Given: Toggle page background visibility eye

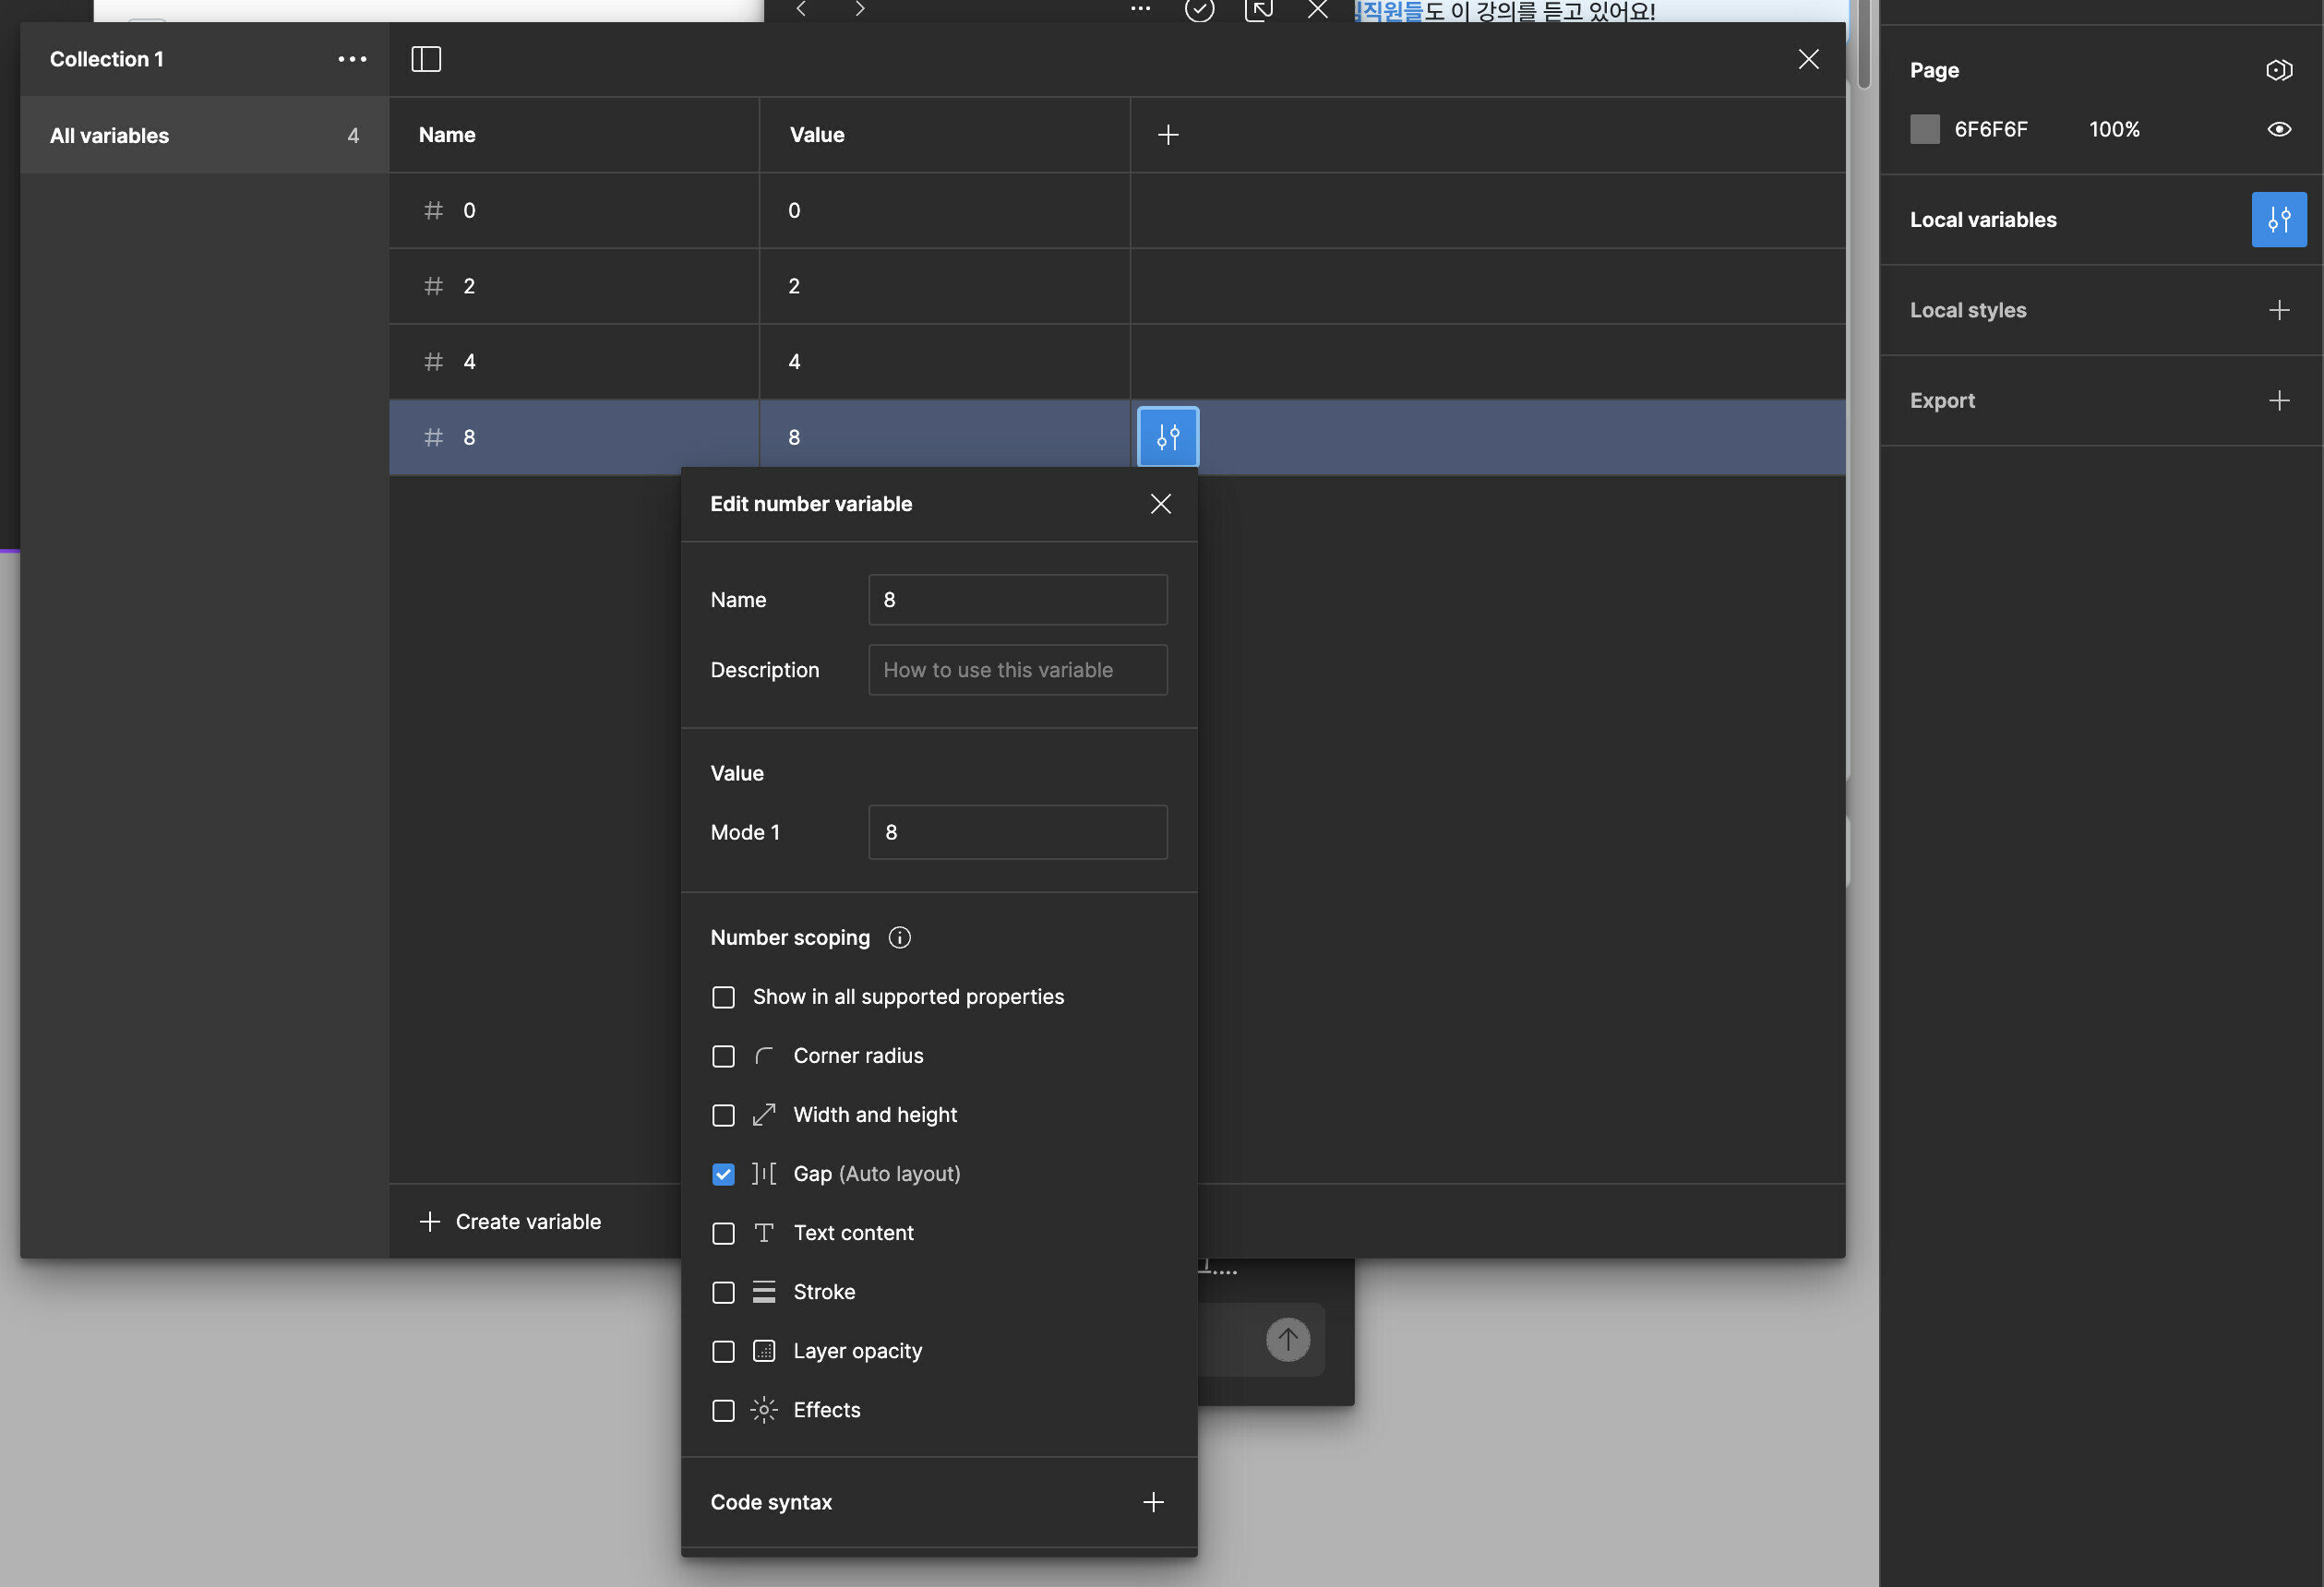Looking at the screenshot, I should [x=2279, y=129].
